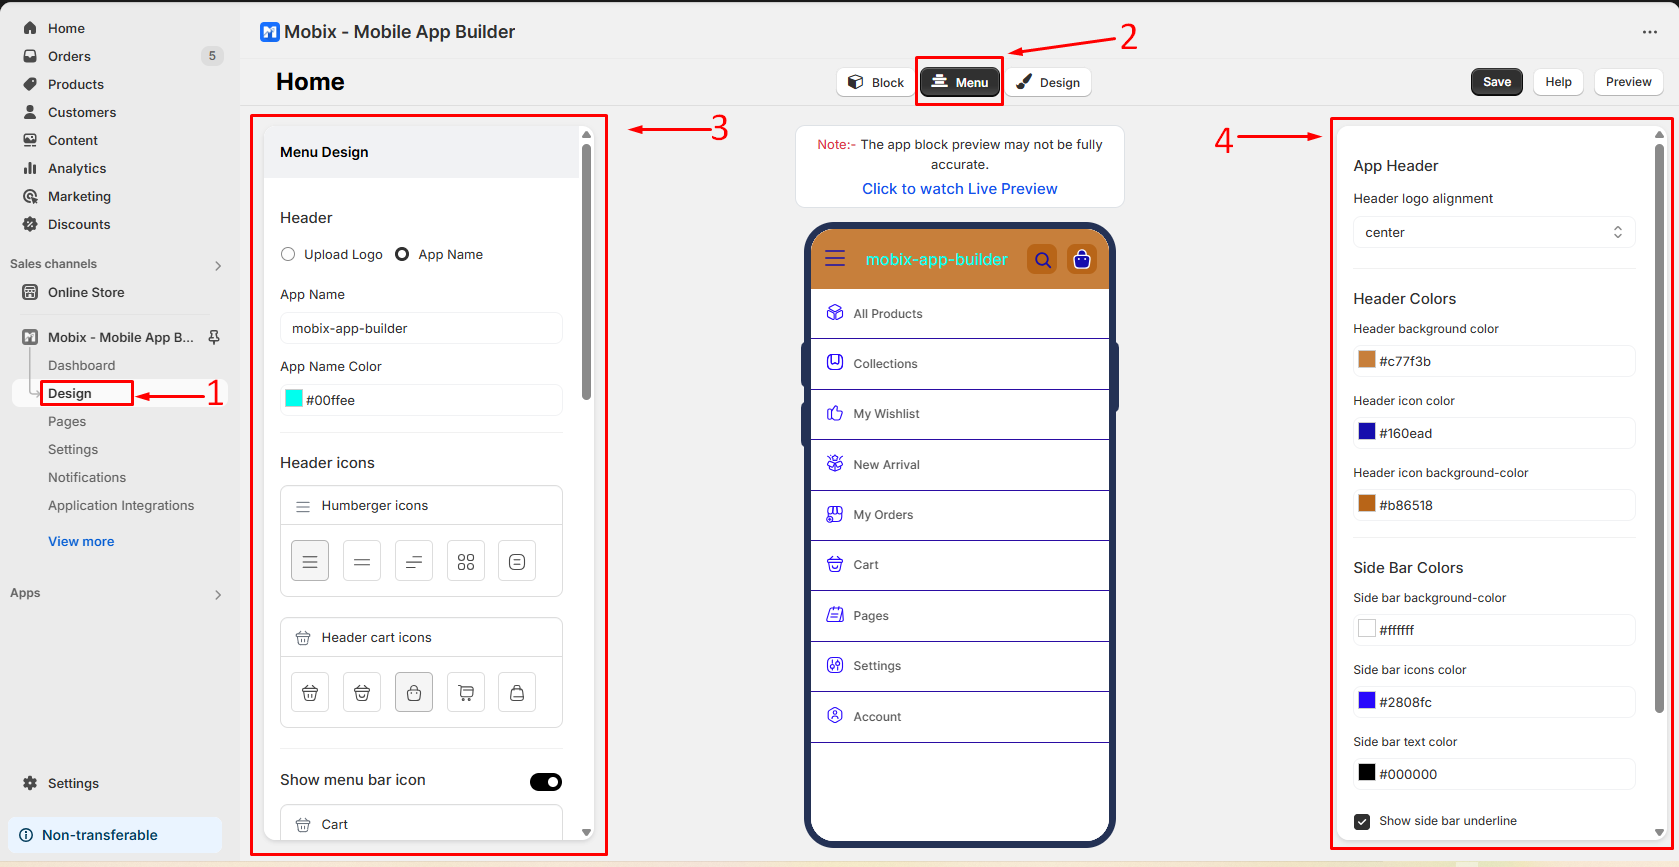Screen dimensions: 1679x867
Task: Choose the lock-shaped bag header cart icon
Action: click(517, 692)
